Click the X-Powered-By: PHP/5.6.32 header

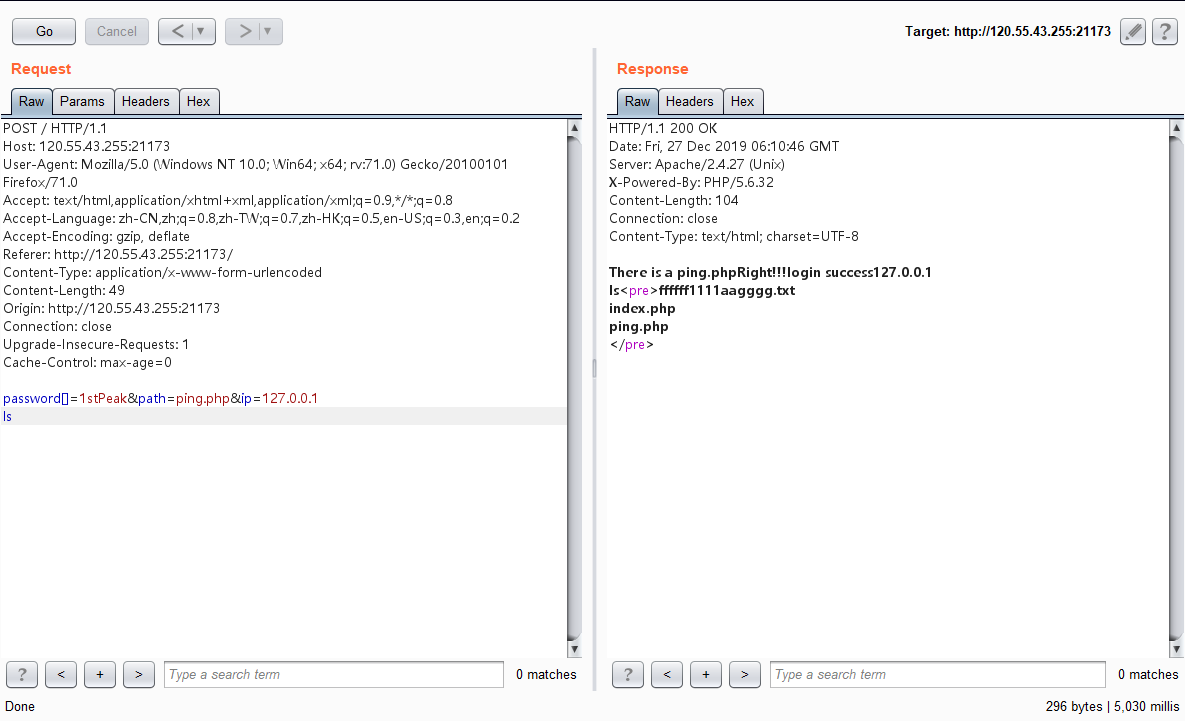[692, 182]
